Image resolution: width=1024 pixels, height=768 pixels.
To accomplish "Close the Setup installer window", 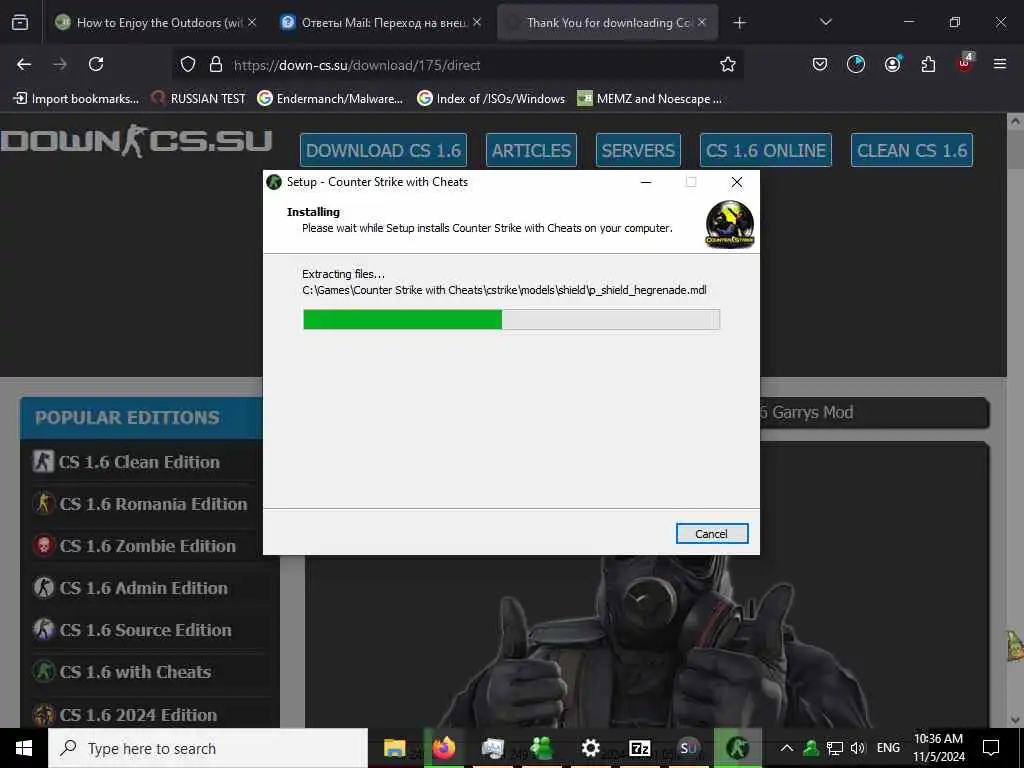I will click(737, 182).
